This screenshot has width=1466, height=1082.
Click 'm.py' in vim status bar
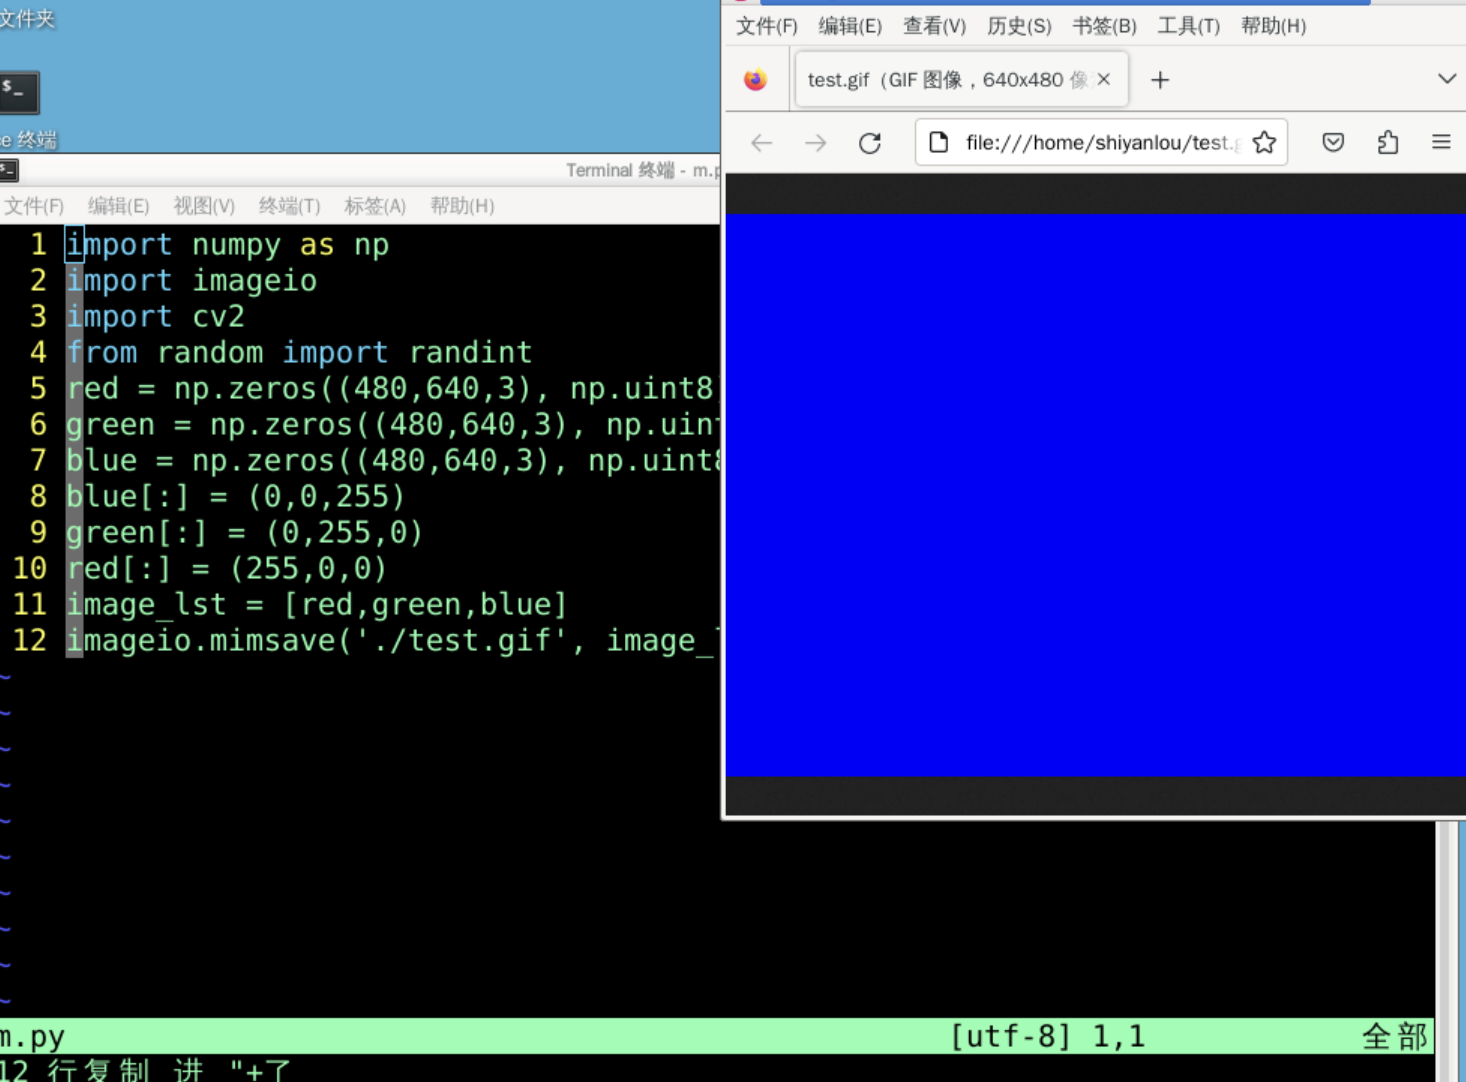point(32,1036)
